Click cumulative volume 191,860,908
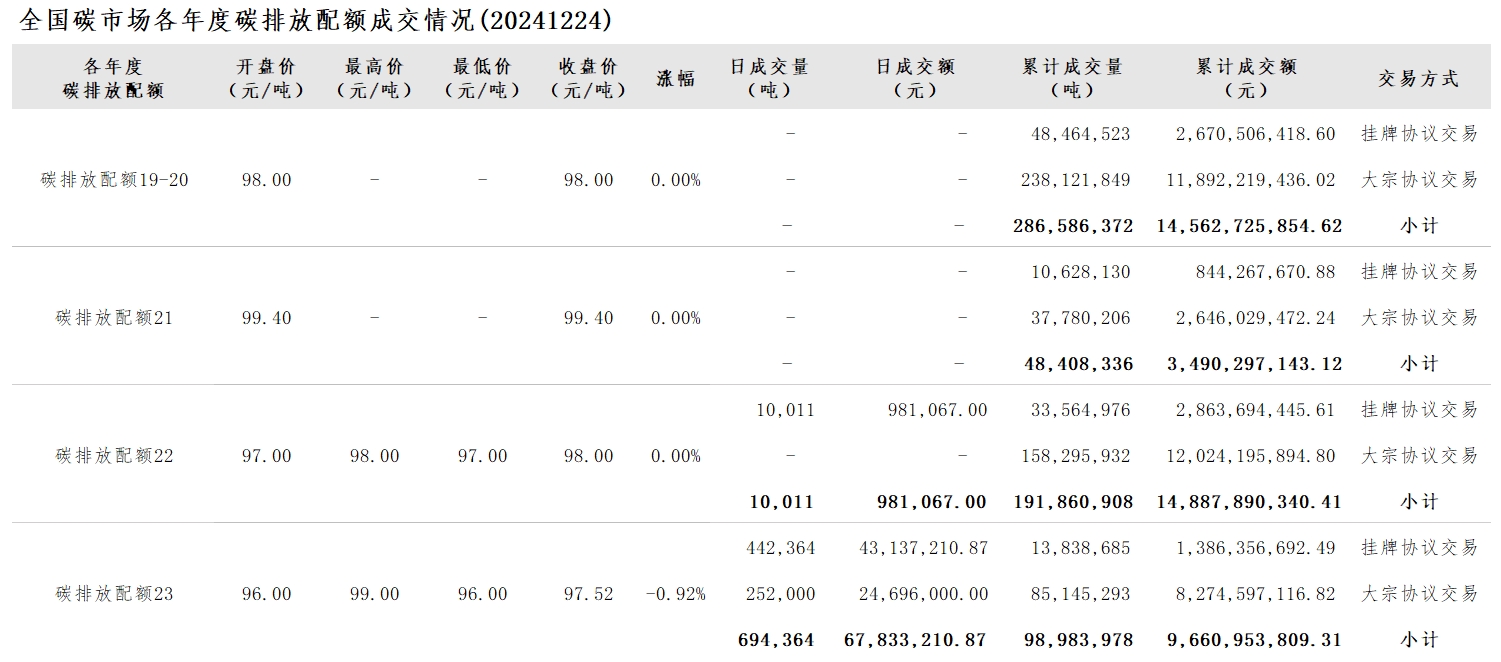The width and height of the screenshot is (1501, 662). (1073, 502)
